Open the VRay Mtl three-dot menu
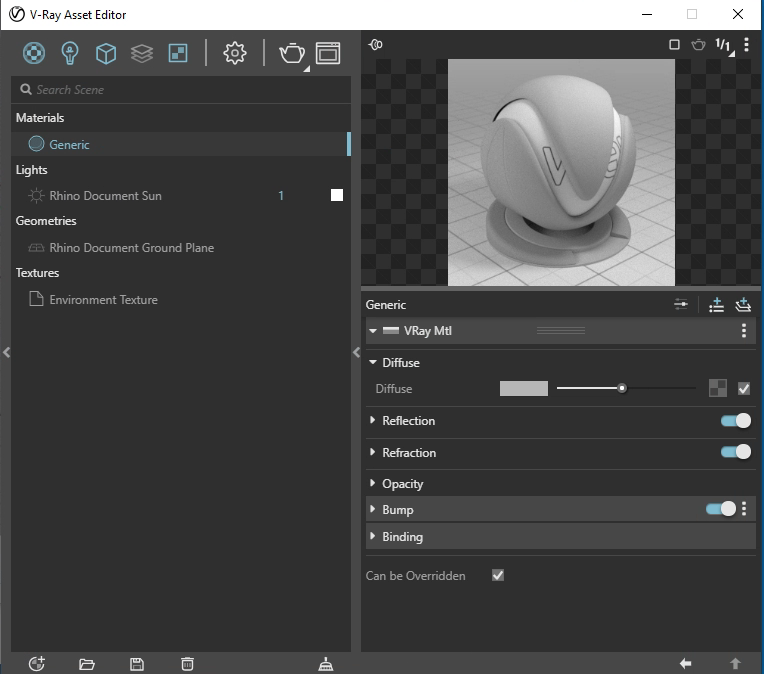764x674 pixels. point(744,330)
